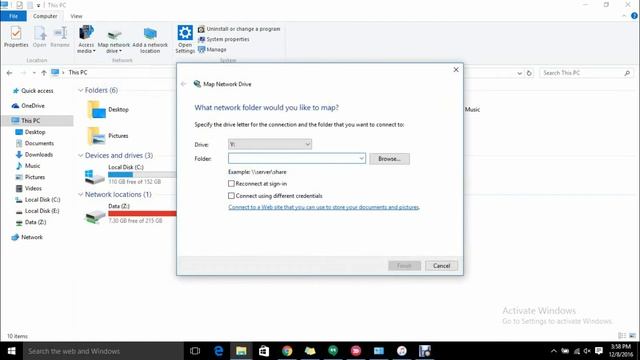Collapse Network locations (1) section
Viewport: 640px width, 360px height.
point(80,195)
